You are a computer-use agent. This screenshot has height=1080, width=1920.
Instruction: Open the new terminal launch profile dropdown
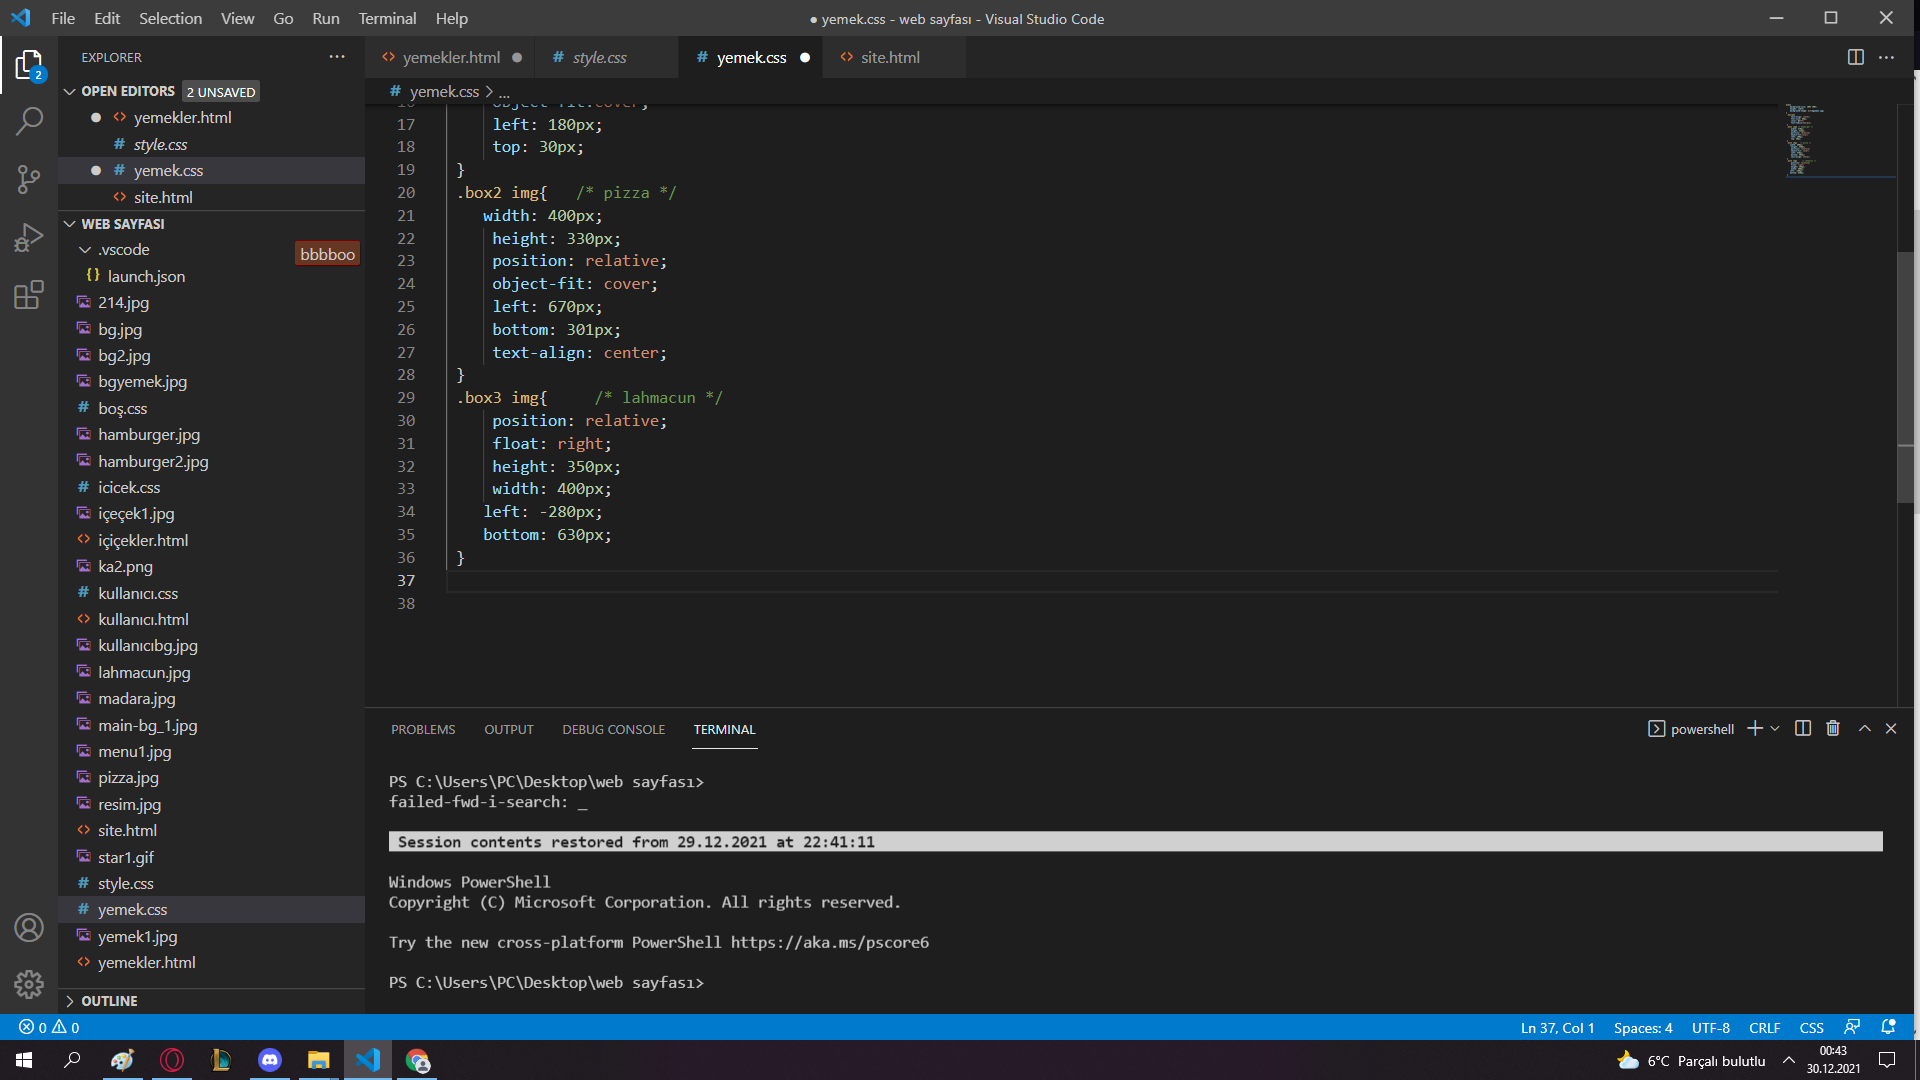click(x=1775, y=729)
